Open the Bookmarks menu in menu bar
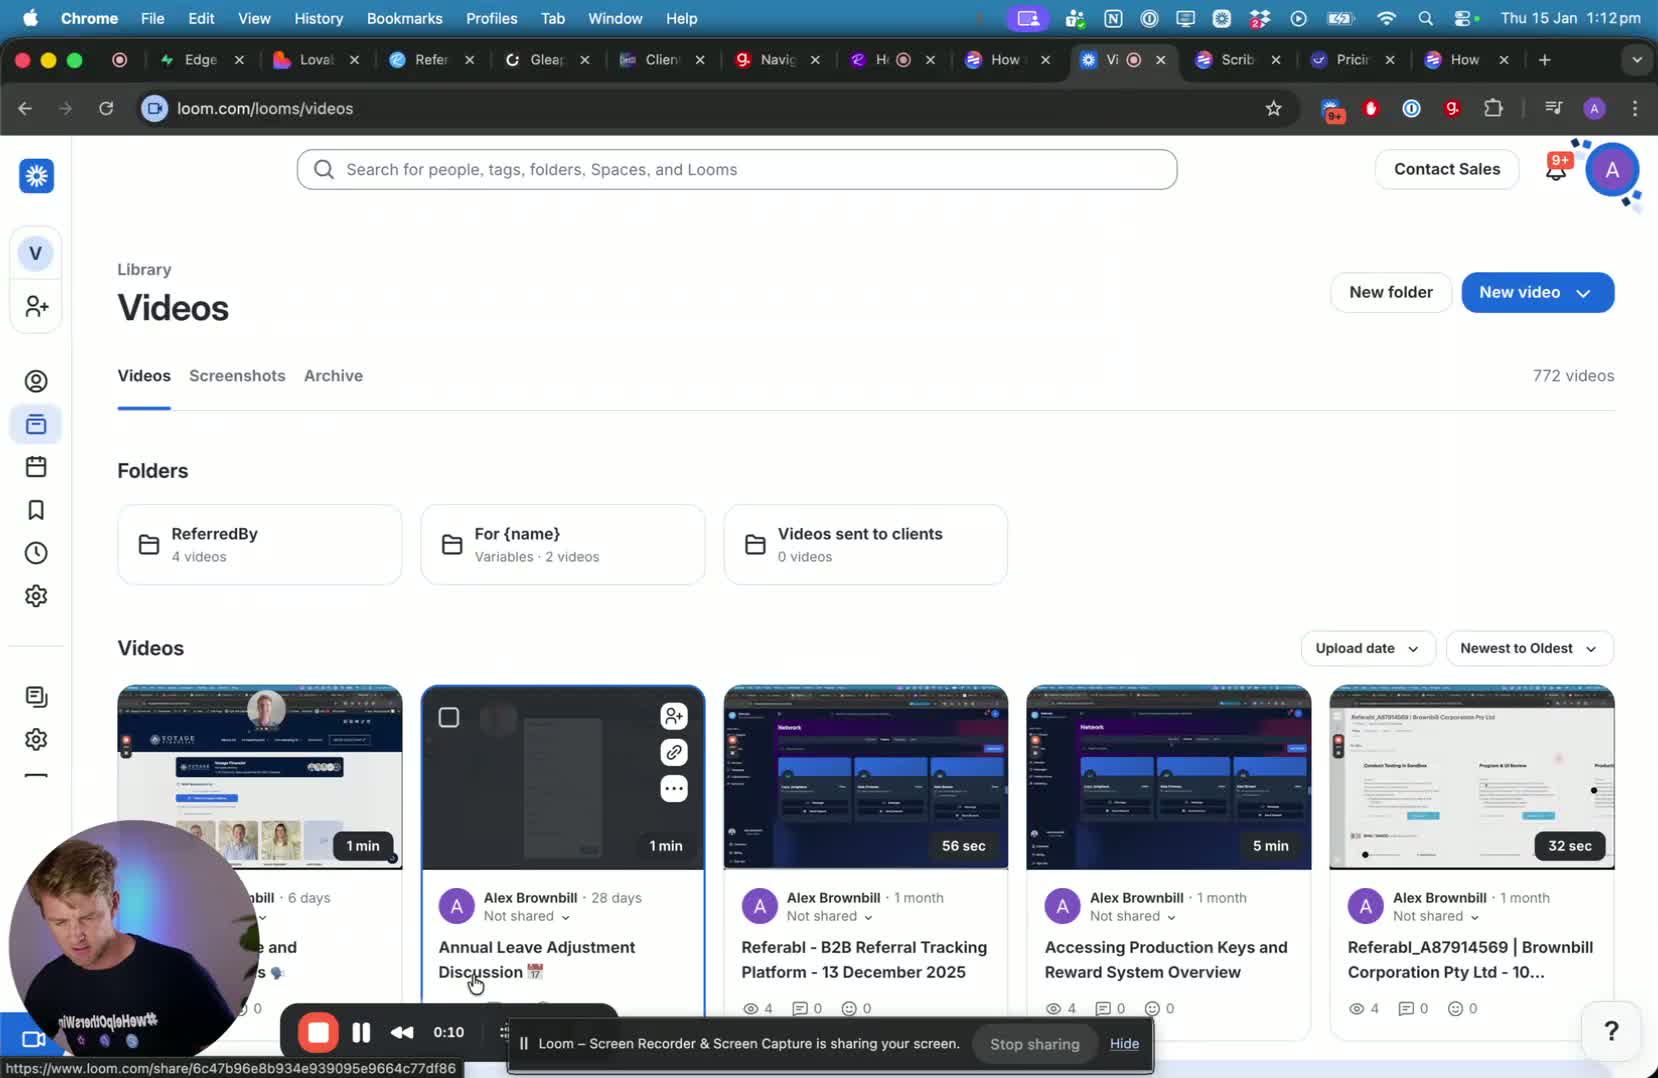This screenshot has width=1658, height=1078. click(x=404, y=18)
